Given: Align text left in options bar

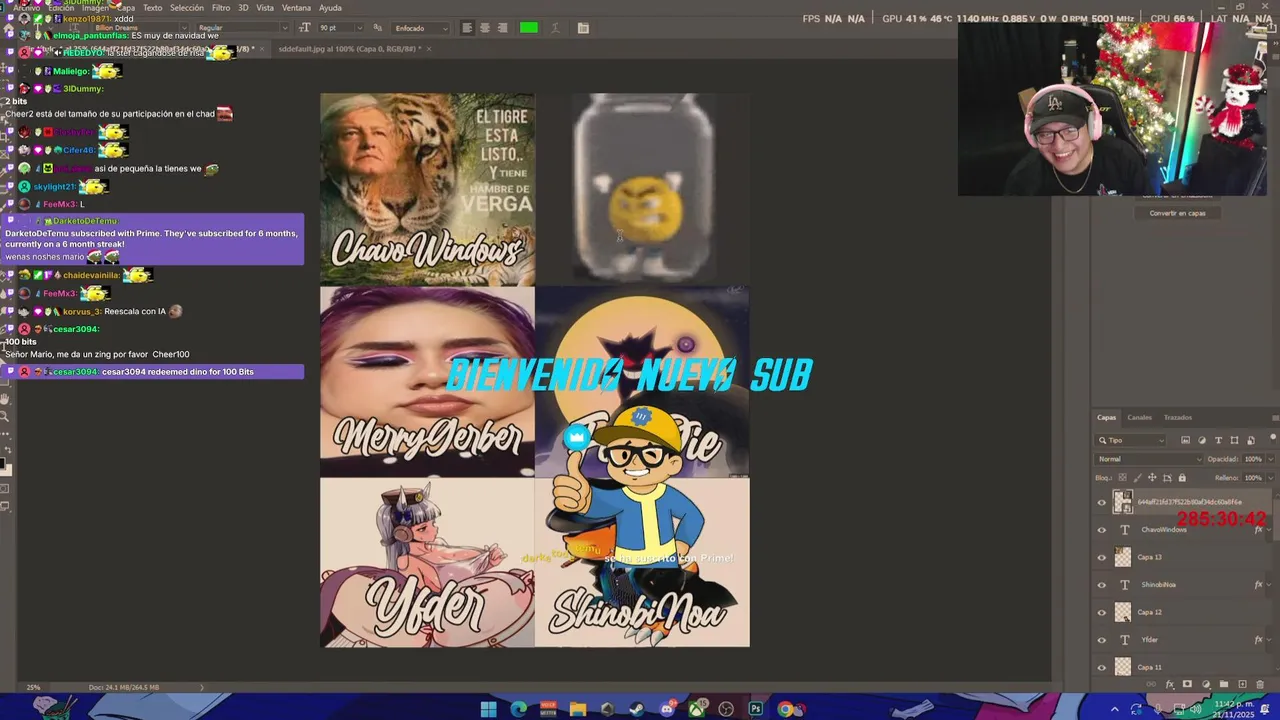Looking at the screenshot, I should pos(467,28).
